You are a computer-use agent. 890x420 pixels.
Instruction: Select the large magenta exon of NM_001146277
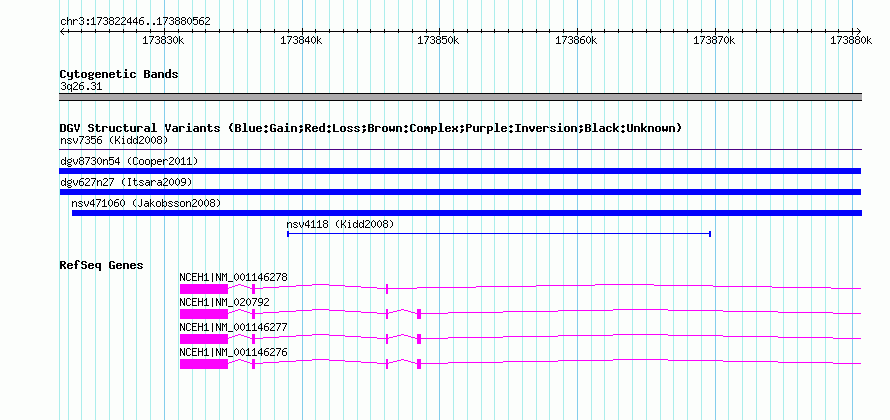pos(204,339)
